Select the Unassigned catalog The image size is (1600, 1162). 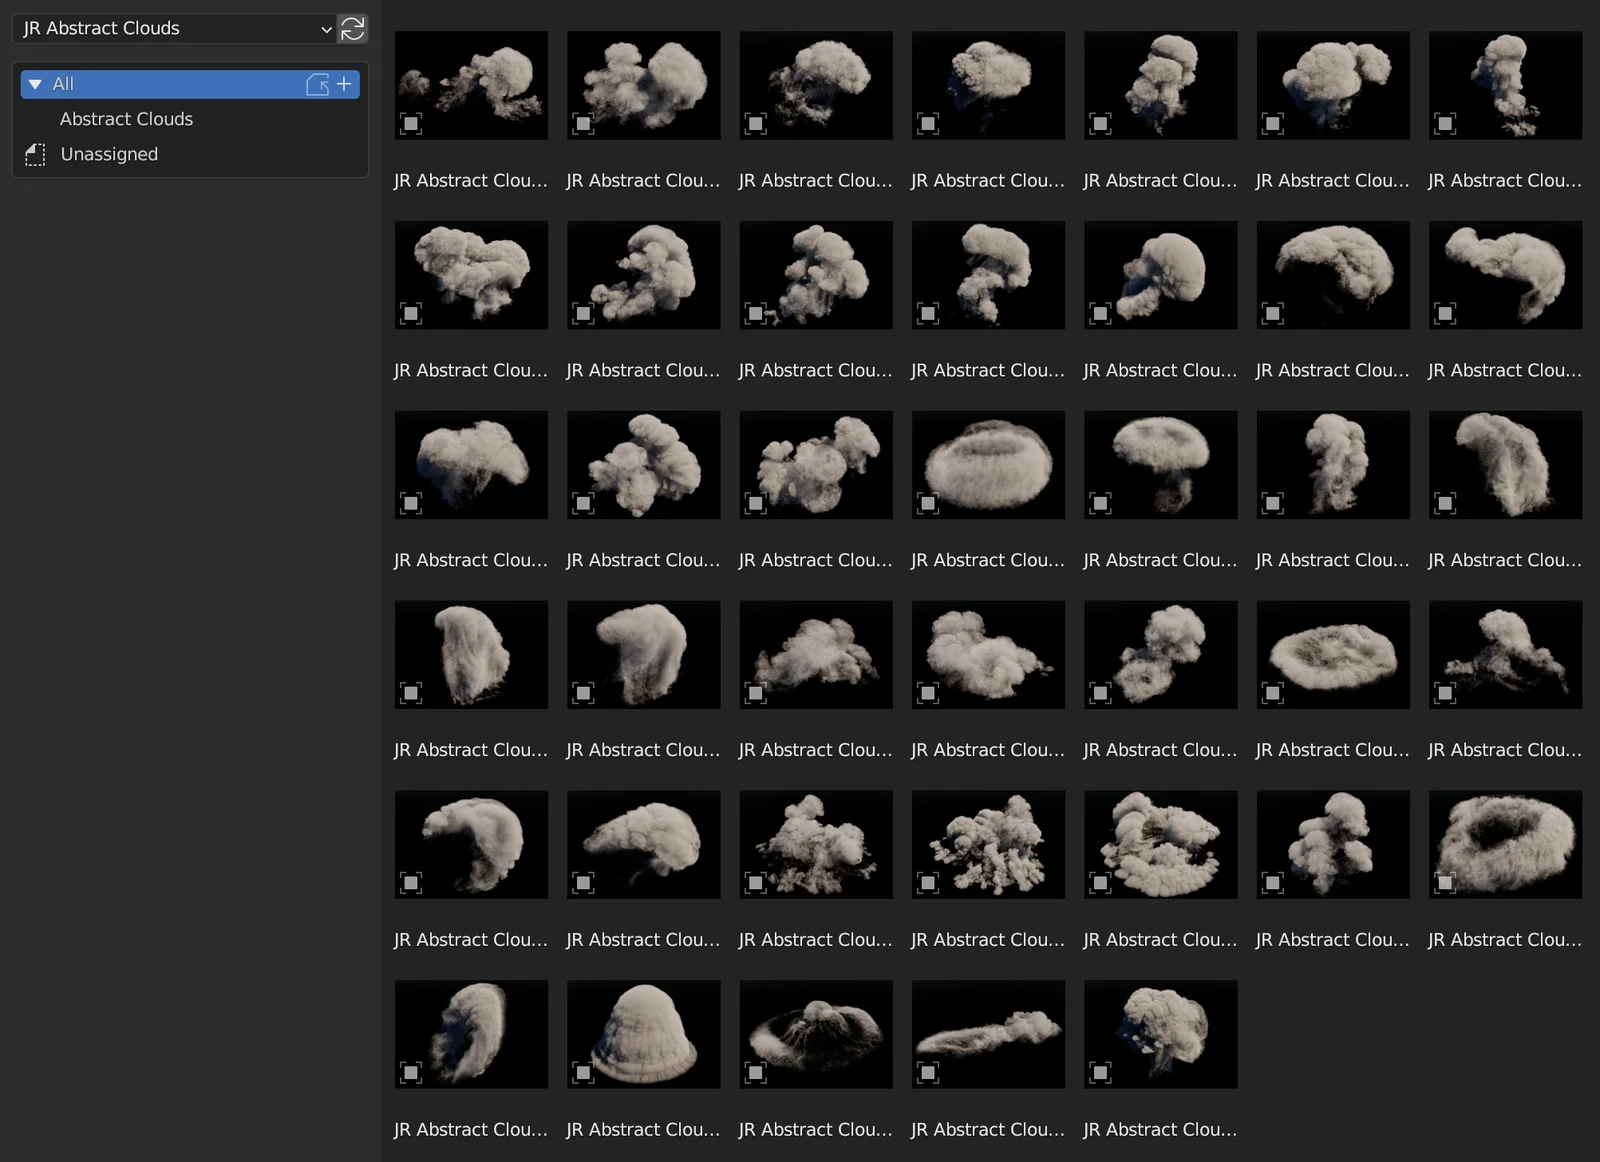(109, 154)
